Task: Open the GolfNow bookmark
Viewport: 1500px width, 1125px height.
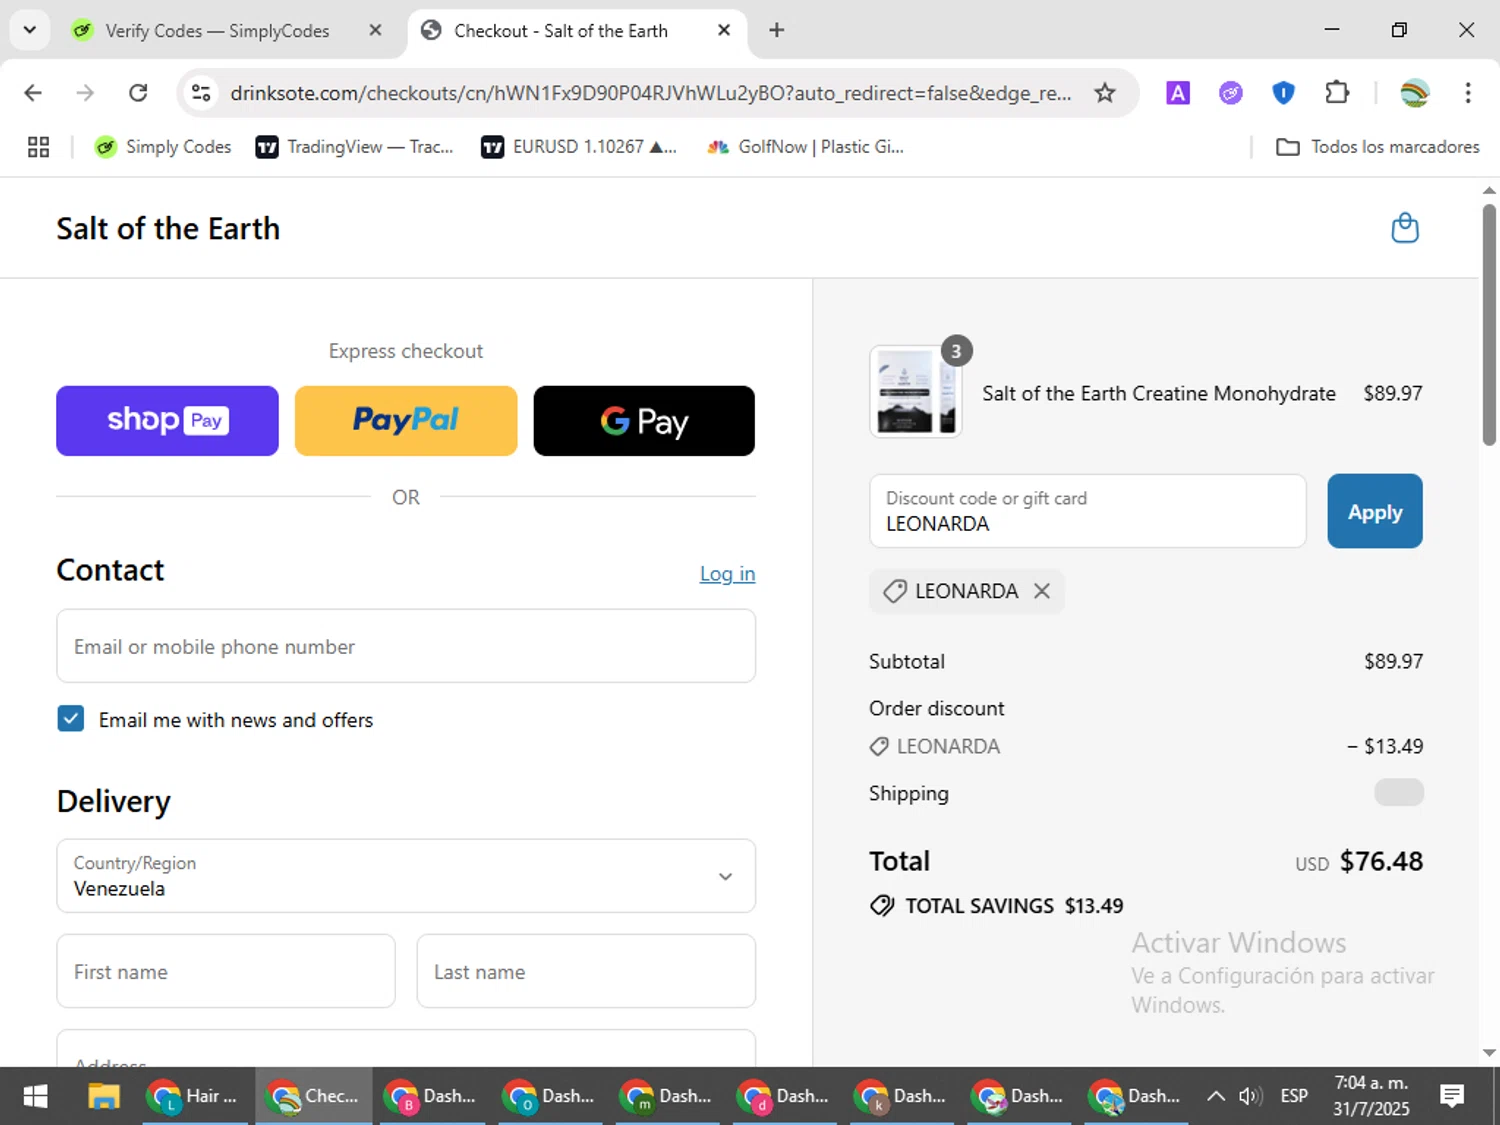Action: coord(805,147)
